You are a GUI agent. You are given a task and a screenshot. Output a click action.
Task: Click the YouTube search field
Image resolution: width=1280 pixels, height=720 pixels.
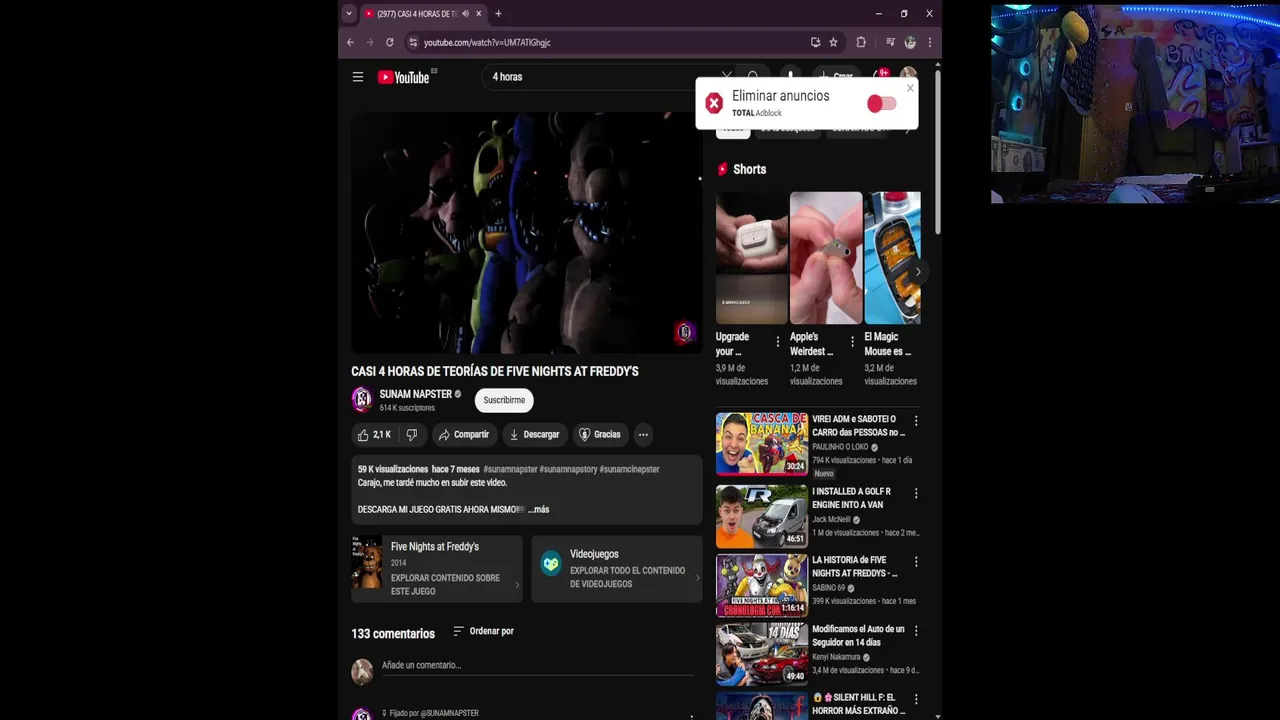600,77
